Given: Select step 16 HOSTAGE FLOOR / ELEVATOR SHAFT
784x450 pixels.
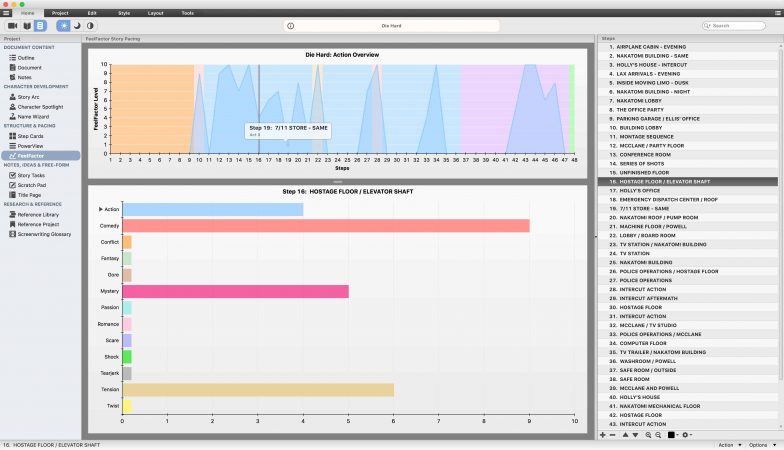Looking at the screenshot, I should 688,182.
